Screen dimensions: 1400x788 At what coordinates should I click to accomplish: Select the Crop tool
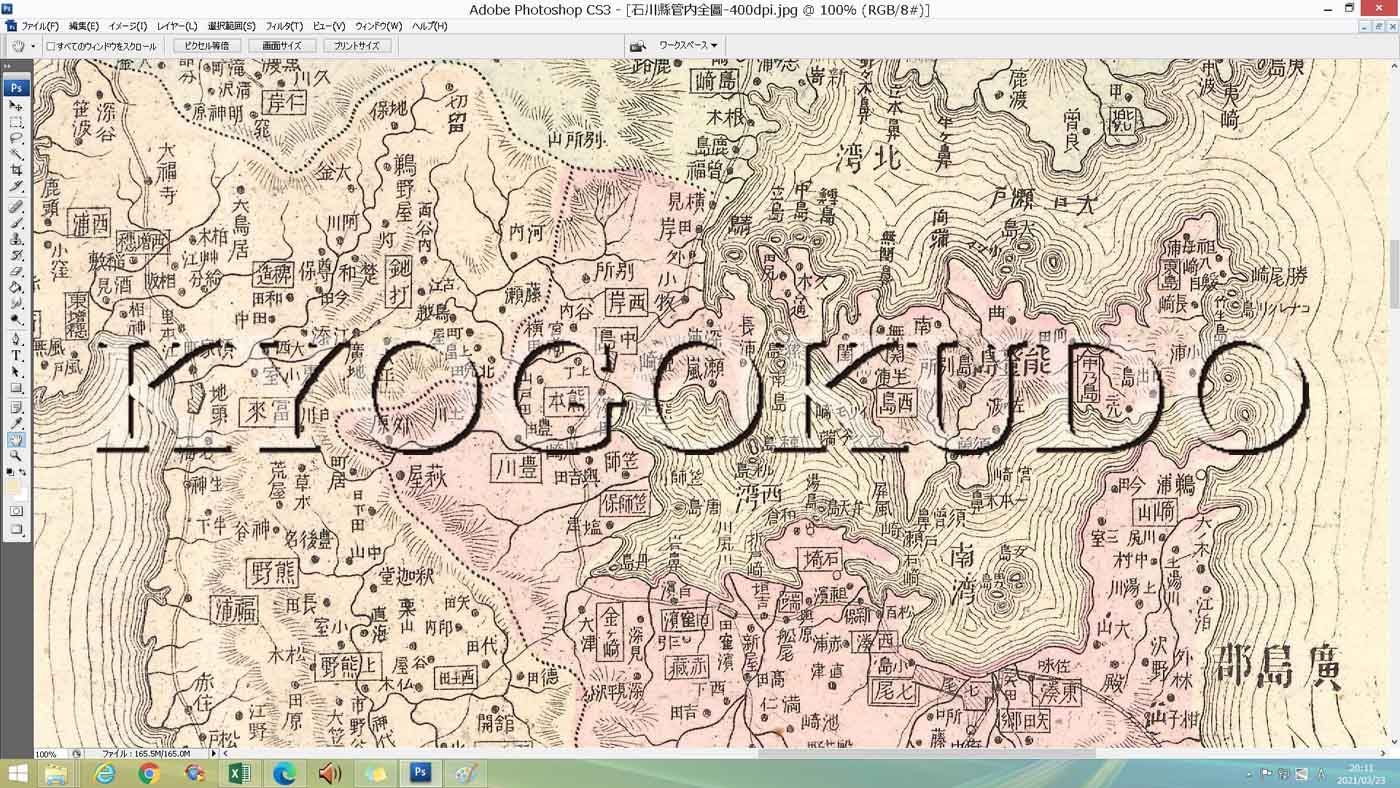(x=16, y=171)
